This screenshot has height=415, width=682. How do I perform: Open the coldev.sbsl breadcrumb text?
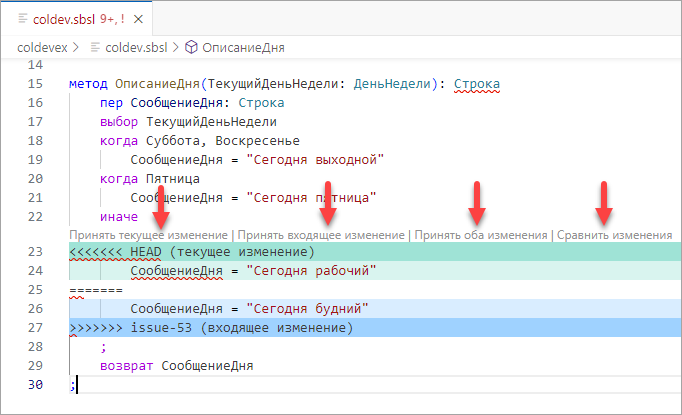pos(137,46)
